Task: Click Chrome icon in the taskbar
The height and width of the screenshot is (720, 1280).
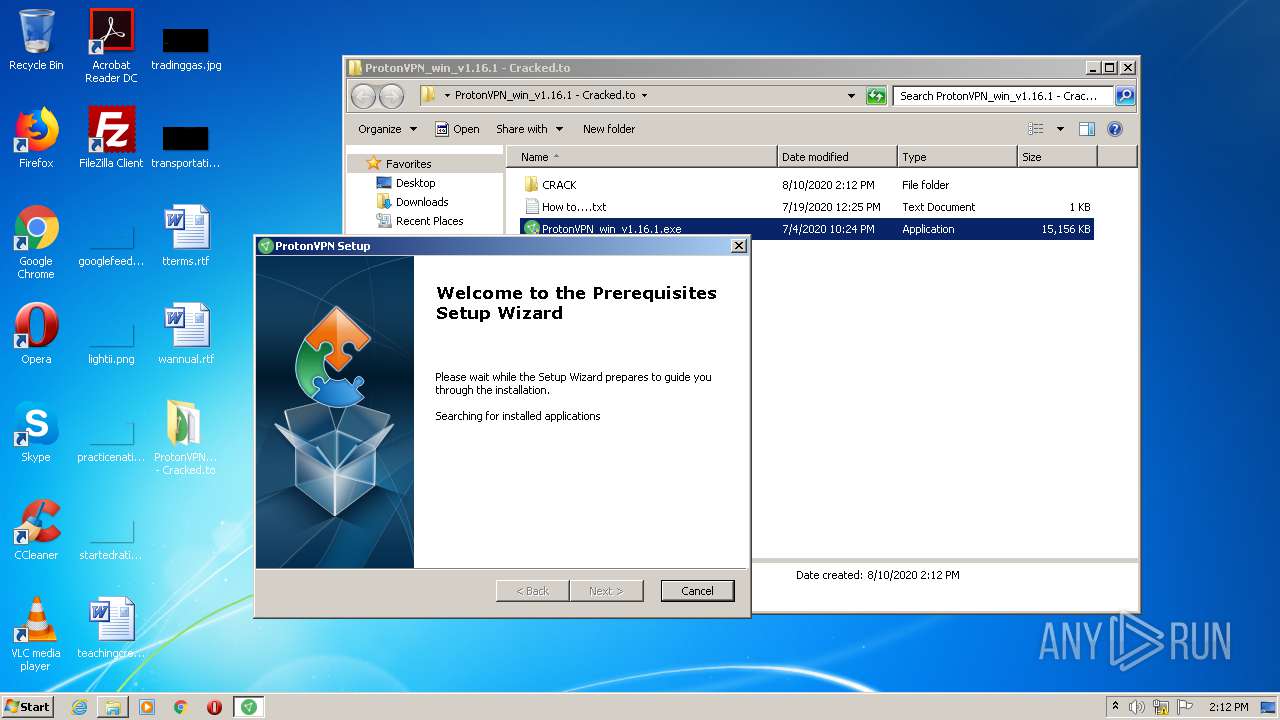Action: (181, 707)
